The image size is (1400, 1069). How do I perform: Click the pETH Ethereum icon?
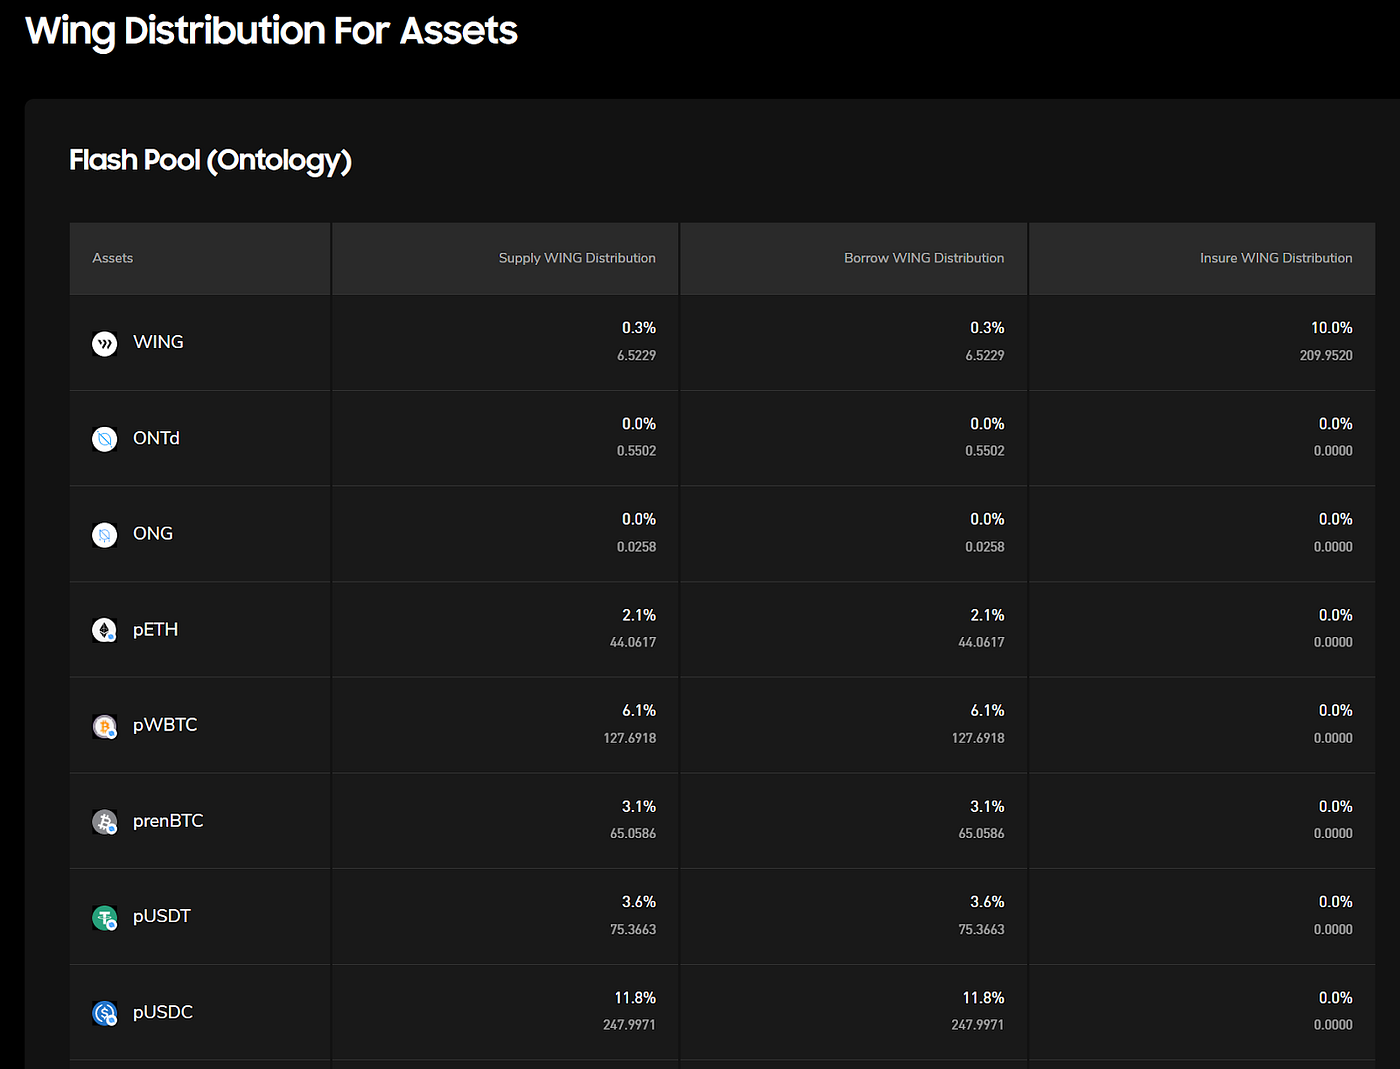(104, 630)
